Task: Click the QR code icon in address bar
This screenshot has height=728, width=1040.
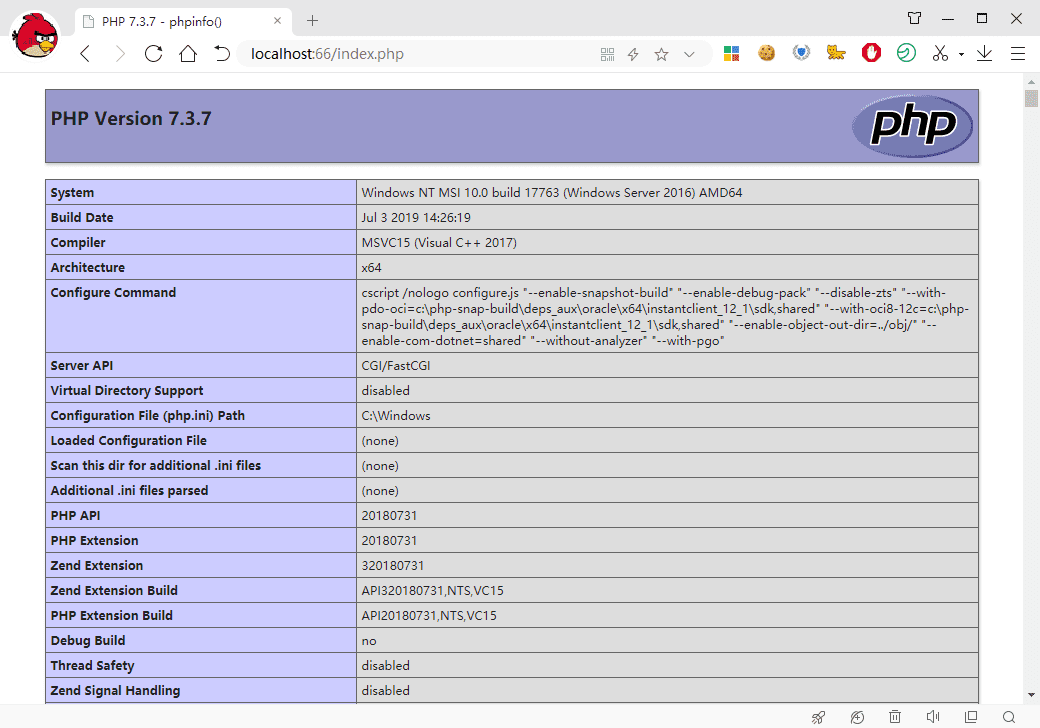Action: 606,54
